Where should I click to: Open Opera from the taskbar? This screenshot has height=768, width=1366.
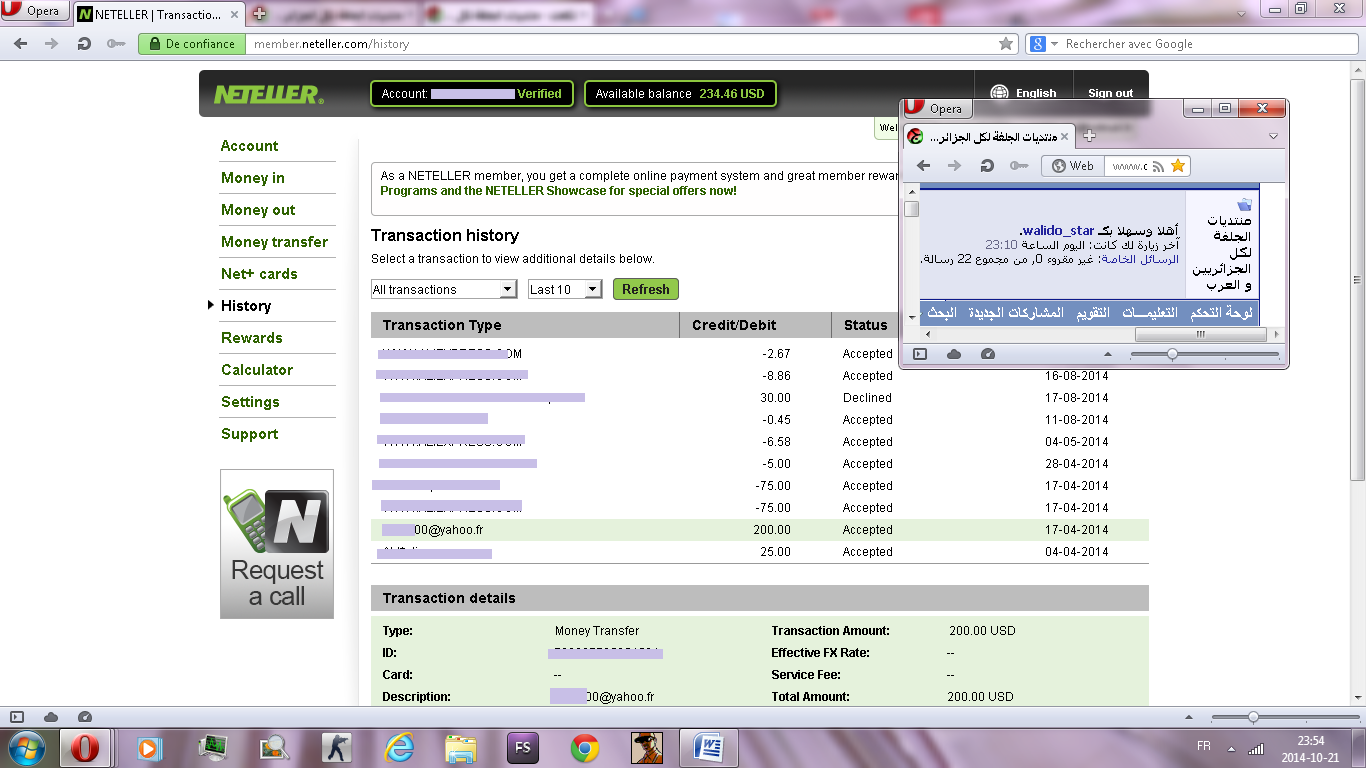coord(85,748)
